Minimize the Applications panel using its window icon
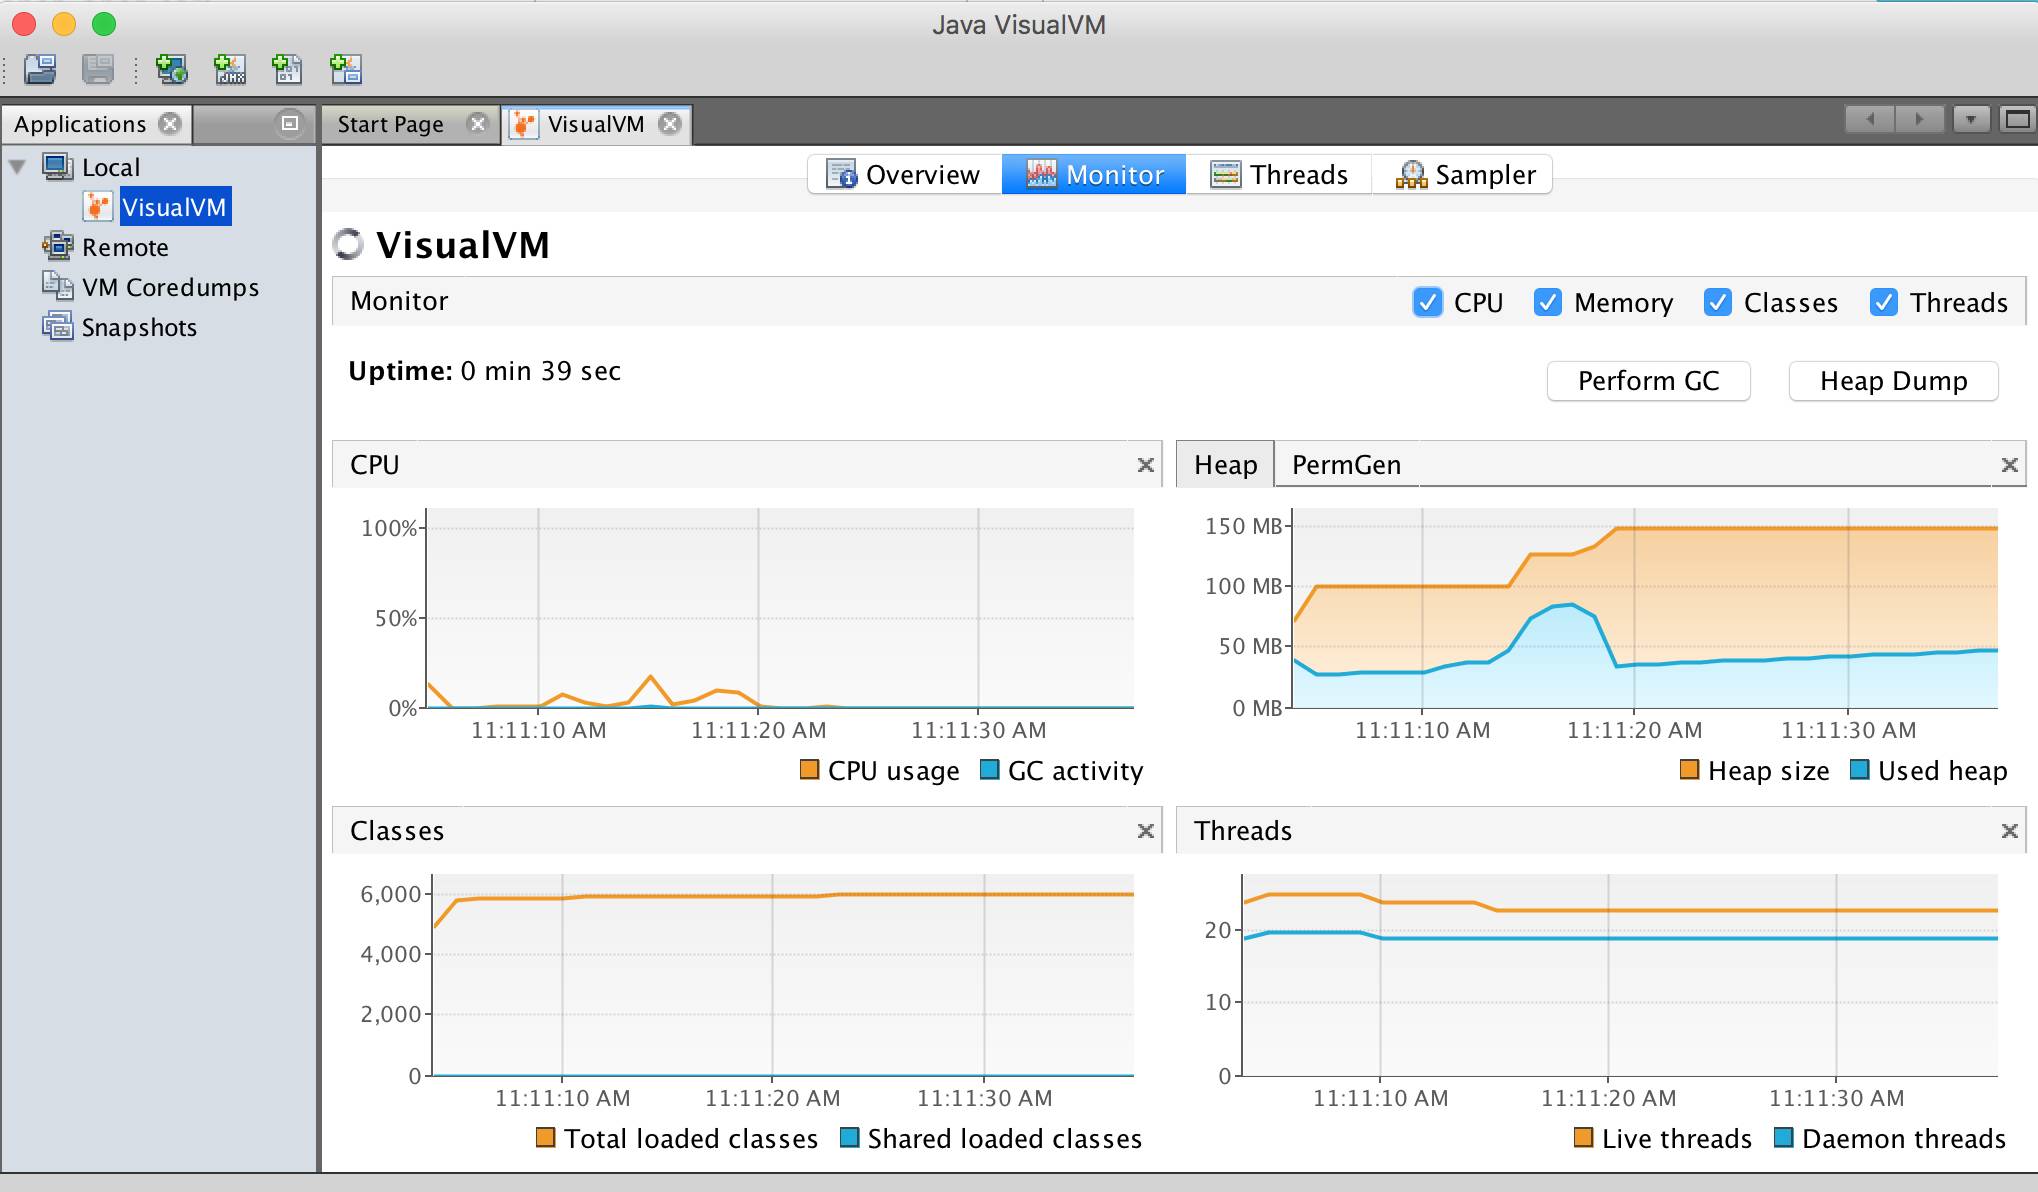This screenshot has width=2038, height=1192. pyautogui.click(x=289, y=123)
